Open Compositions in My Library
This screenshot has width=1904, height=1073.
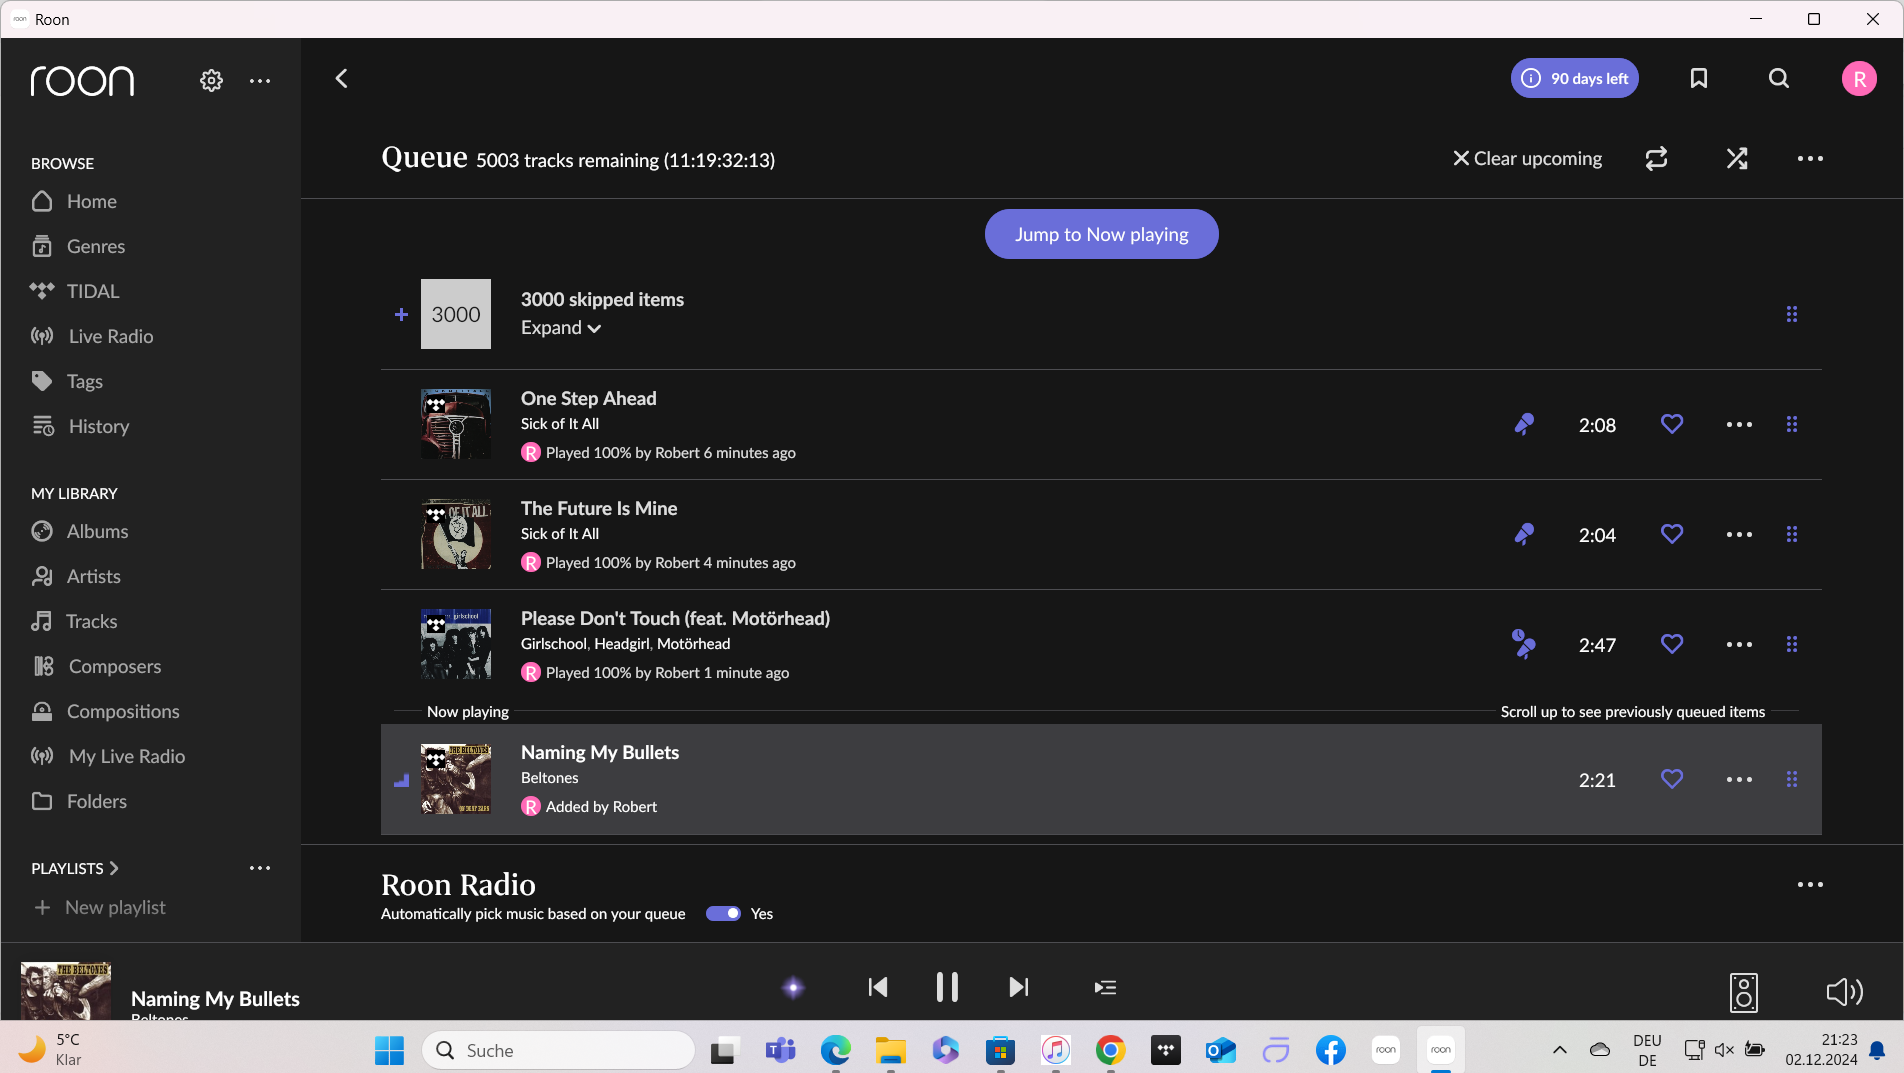tap(105, 711)
